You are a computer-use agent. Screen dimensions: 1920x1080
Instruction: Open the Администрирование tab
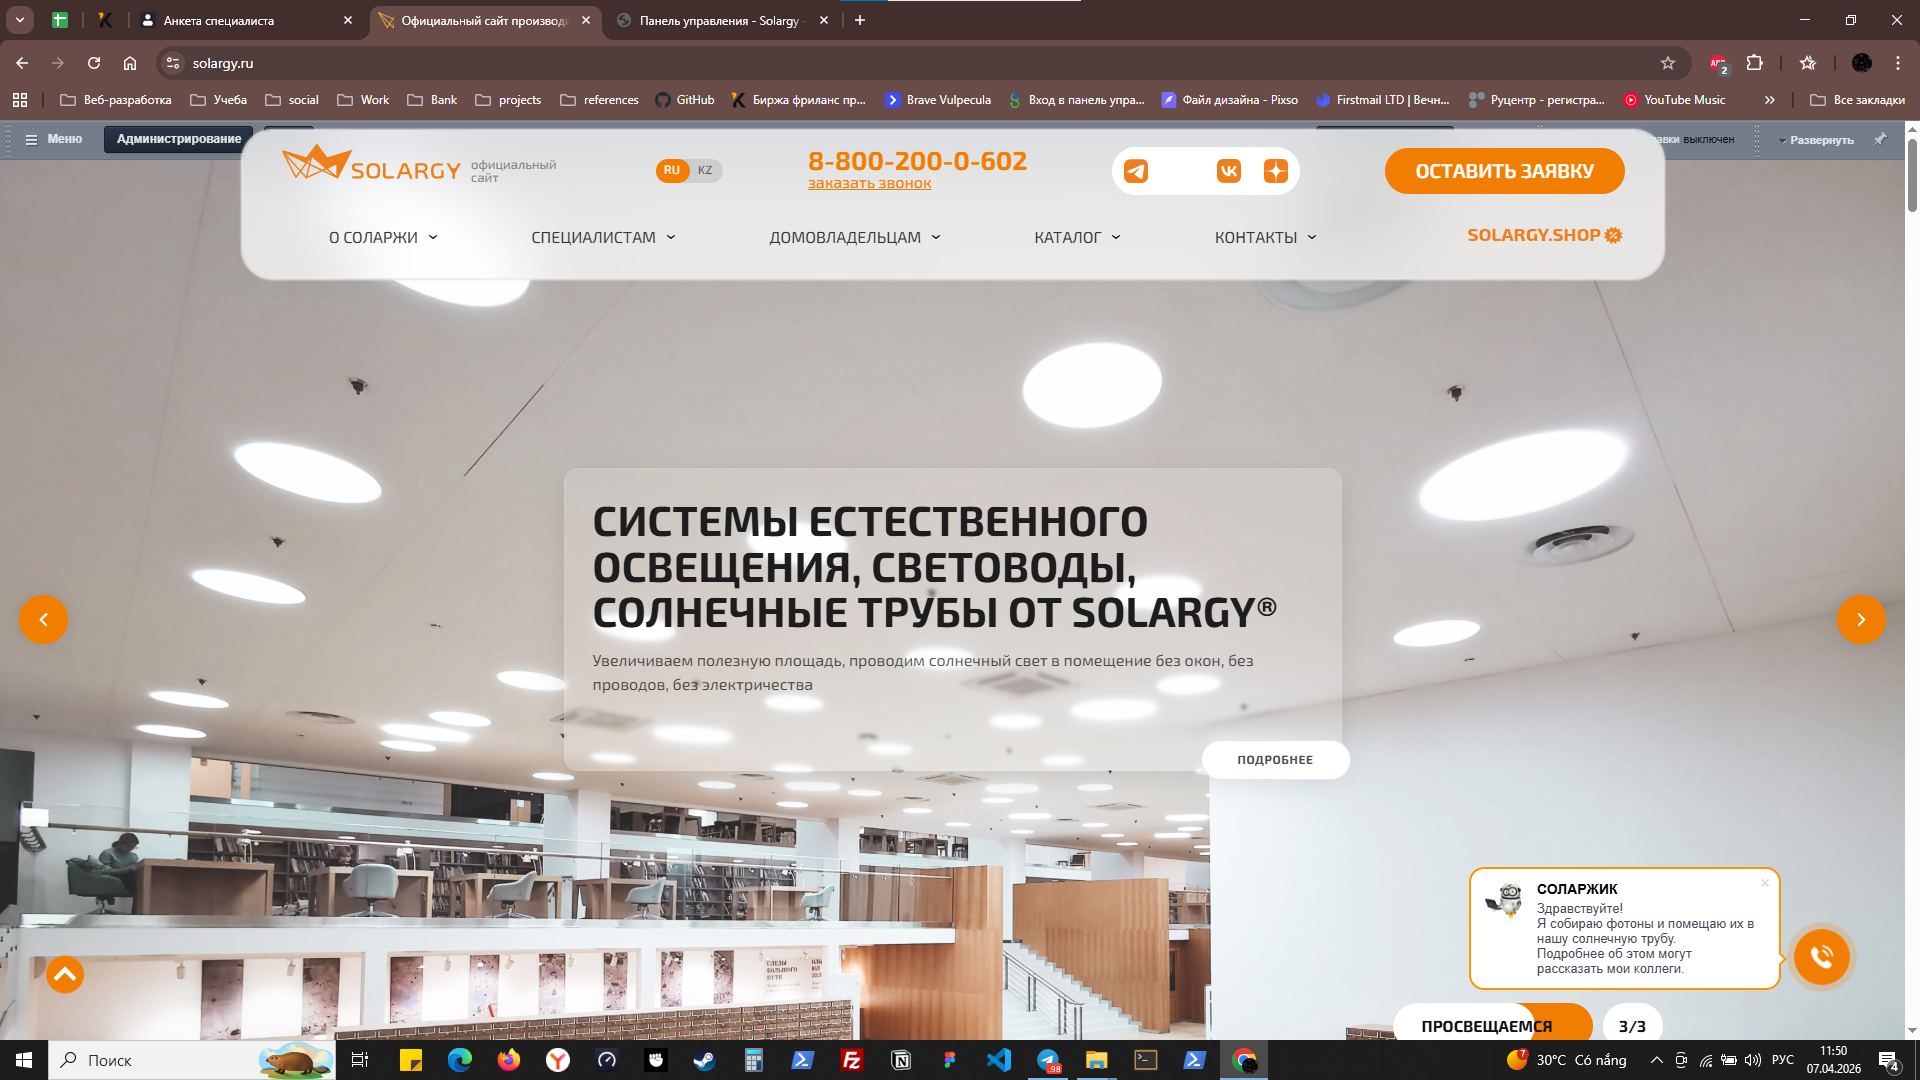178,139
